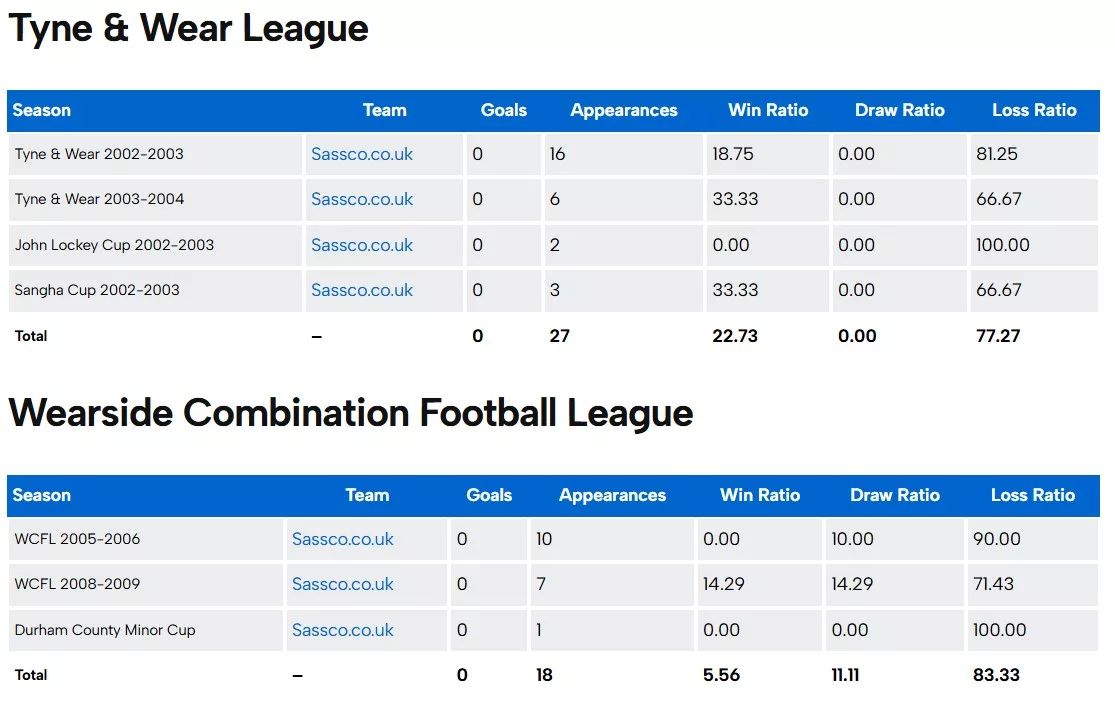Click the Tyne & Wear League heading

tap(189, 29)
